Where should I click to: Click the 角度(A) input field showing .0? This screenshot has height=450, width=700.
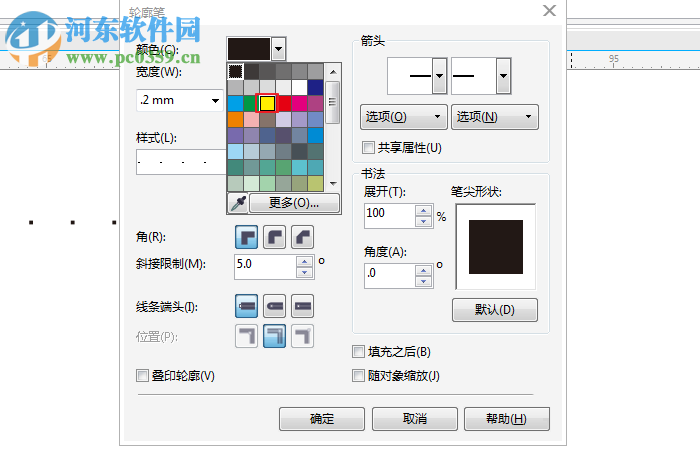click(x=390, y=276)
